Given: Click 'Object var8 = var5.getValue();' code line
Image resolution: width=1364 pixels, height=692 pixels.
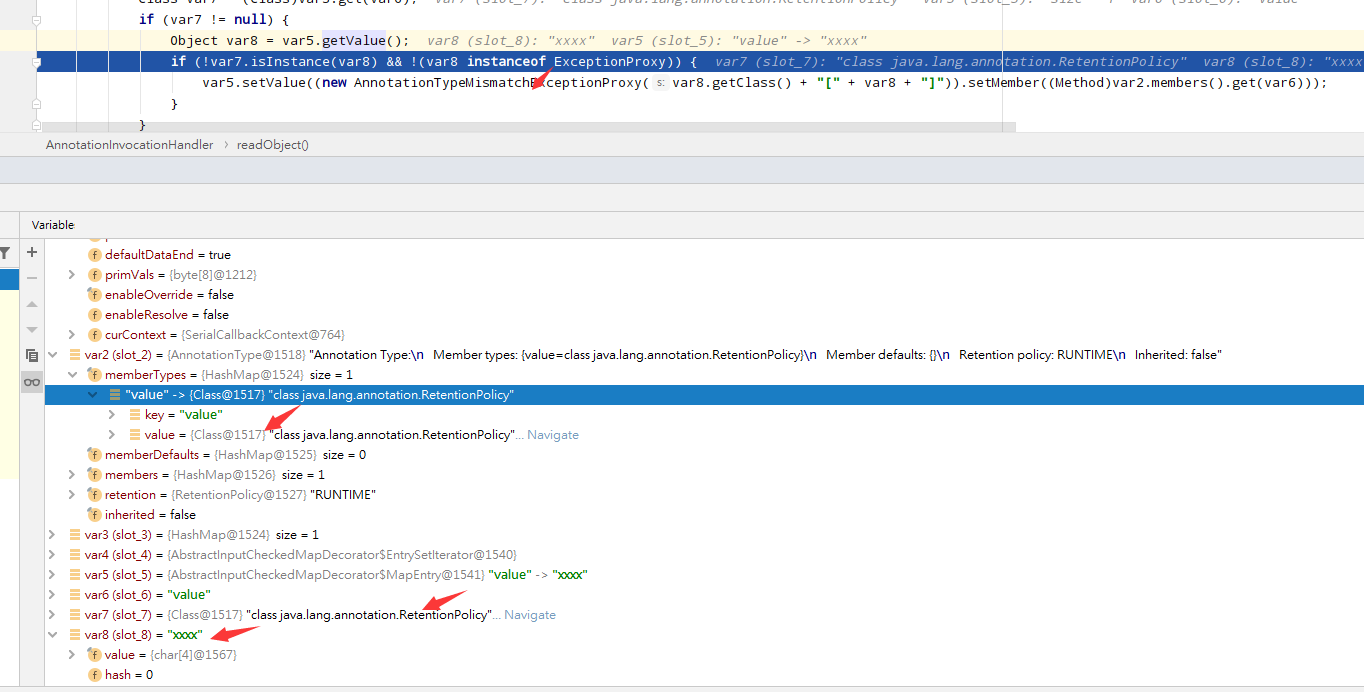Looking at the screenshot, I should point(290,41).
